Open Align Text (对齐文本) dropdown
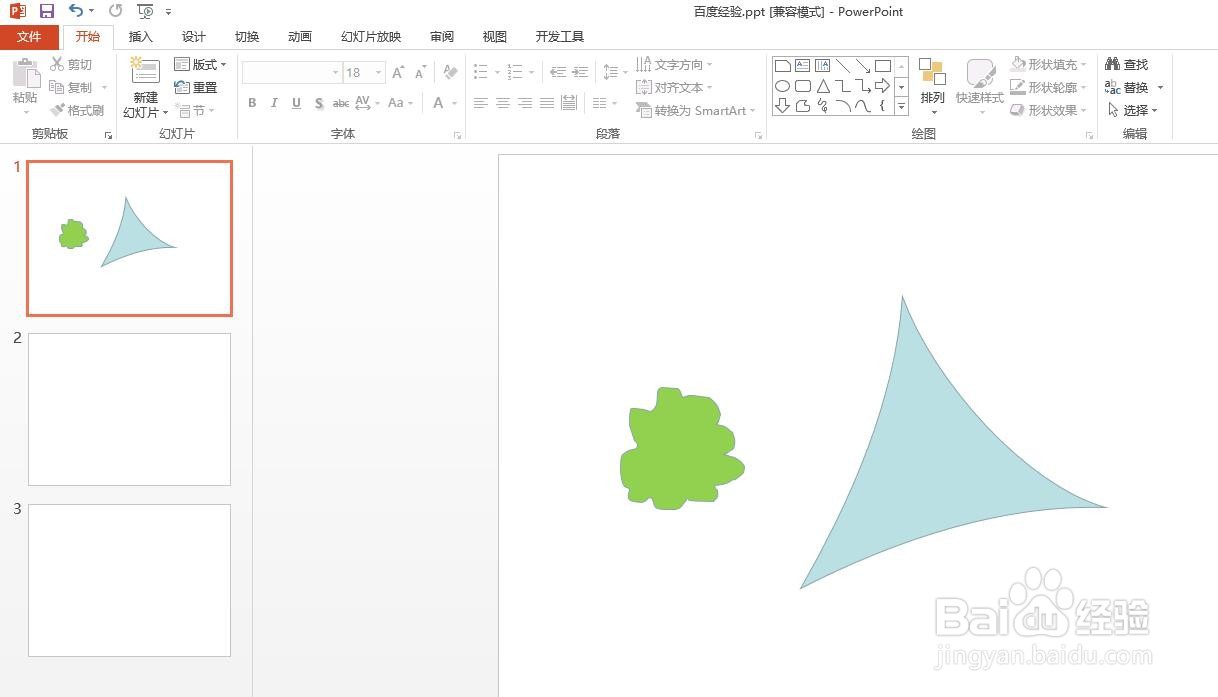 [674, 87]
